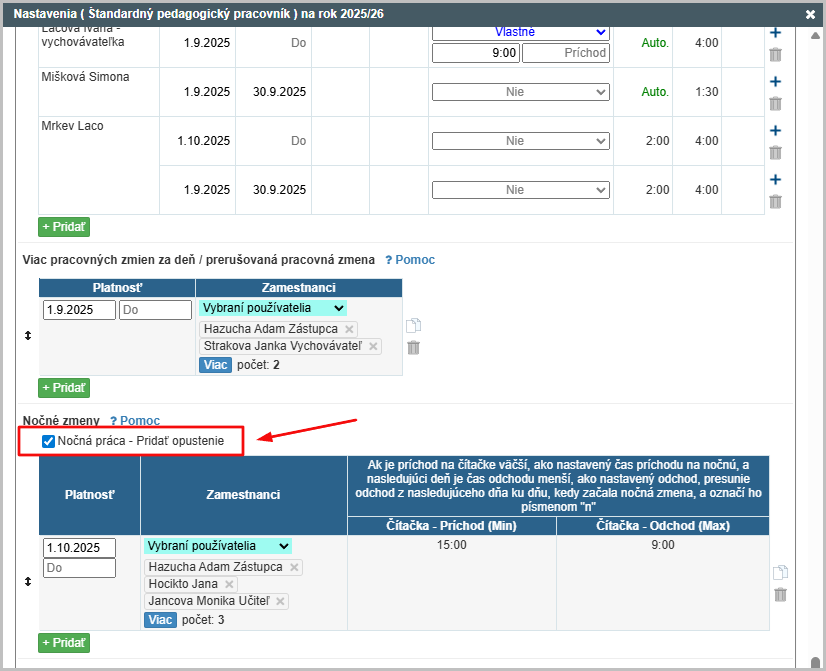The height and width of the screenshot is (671, 826).
Task: Open Vybraní používatelia dropdown in night shifts table
Action: (218, 546)
